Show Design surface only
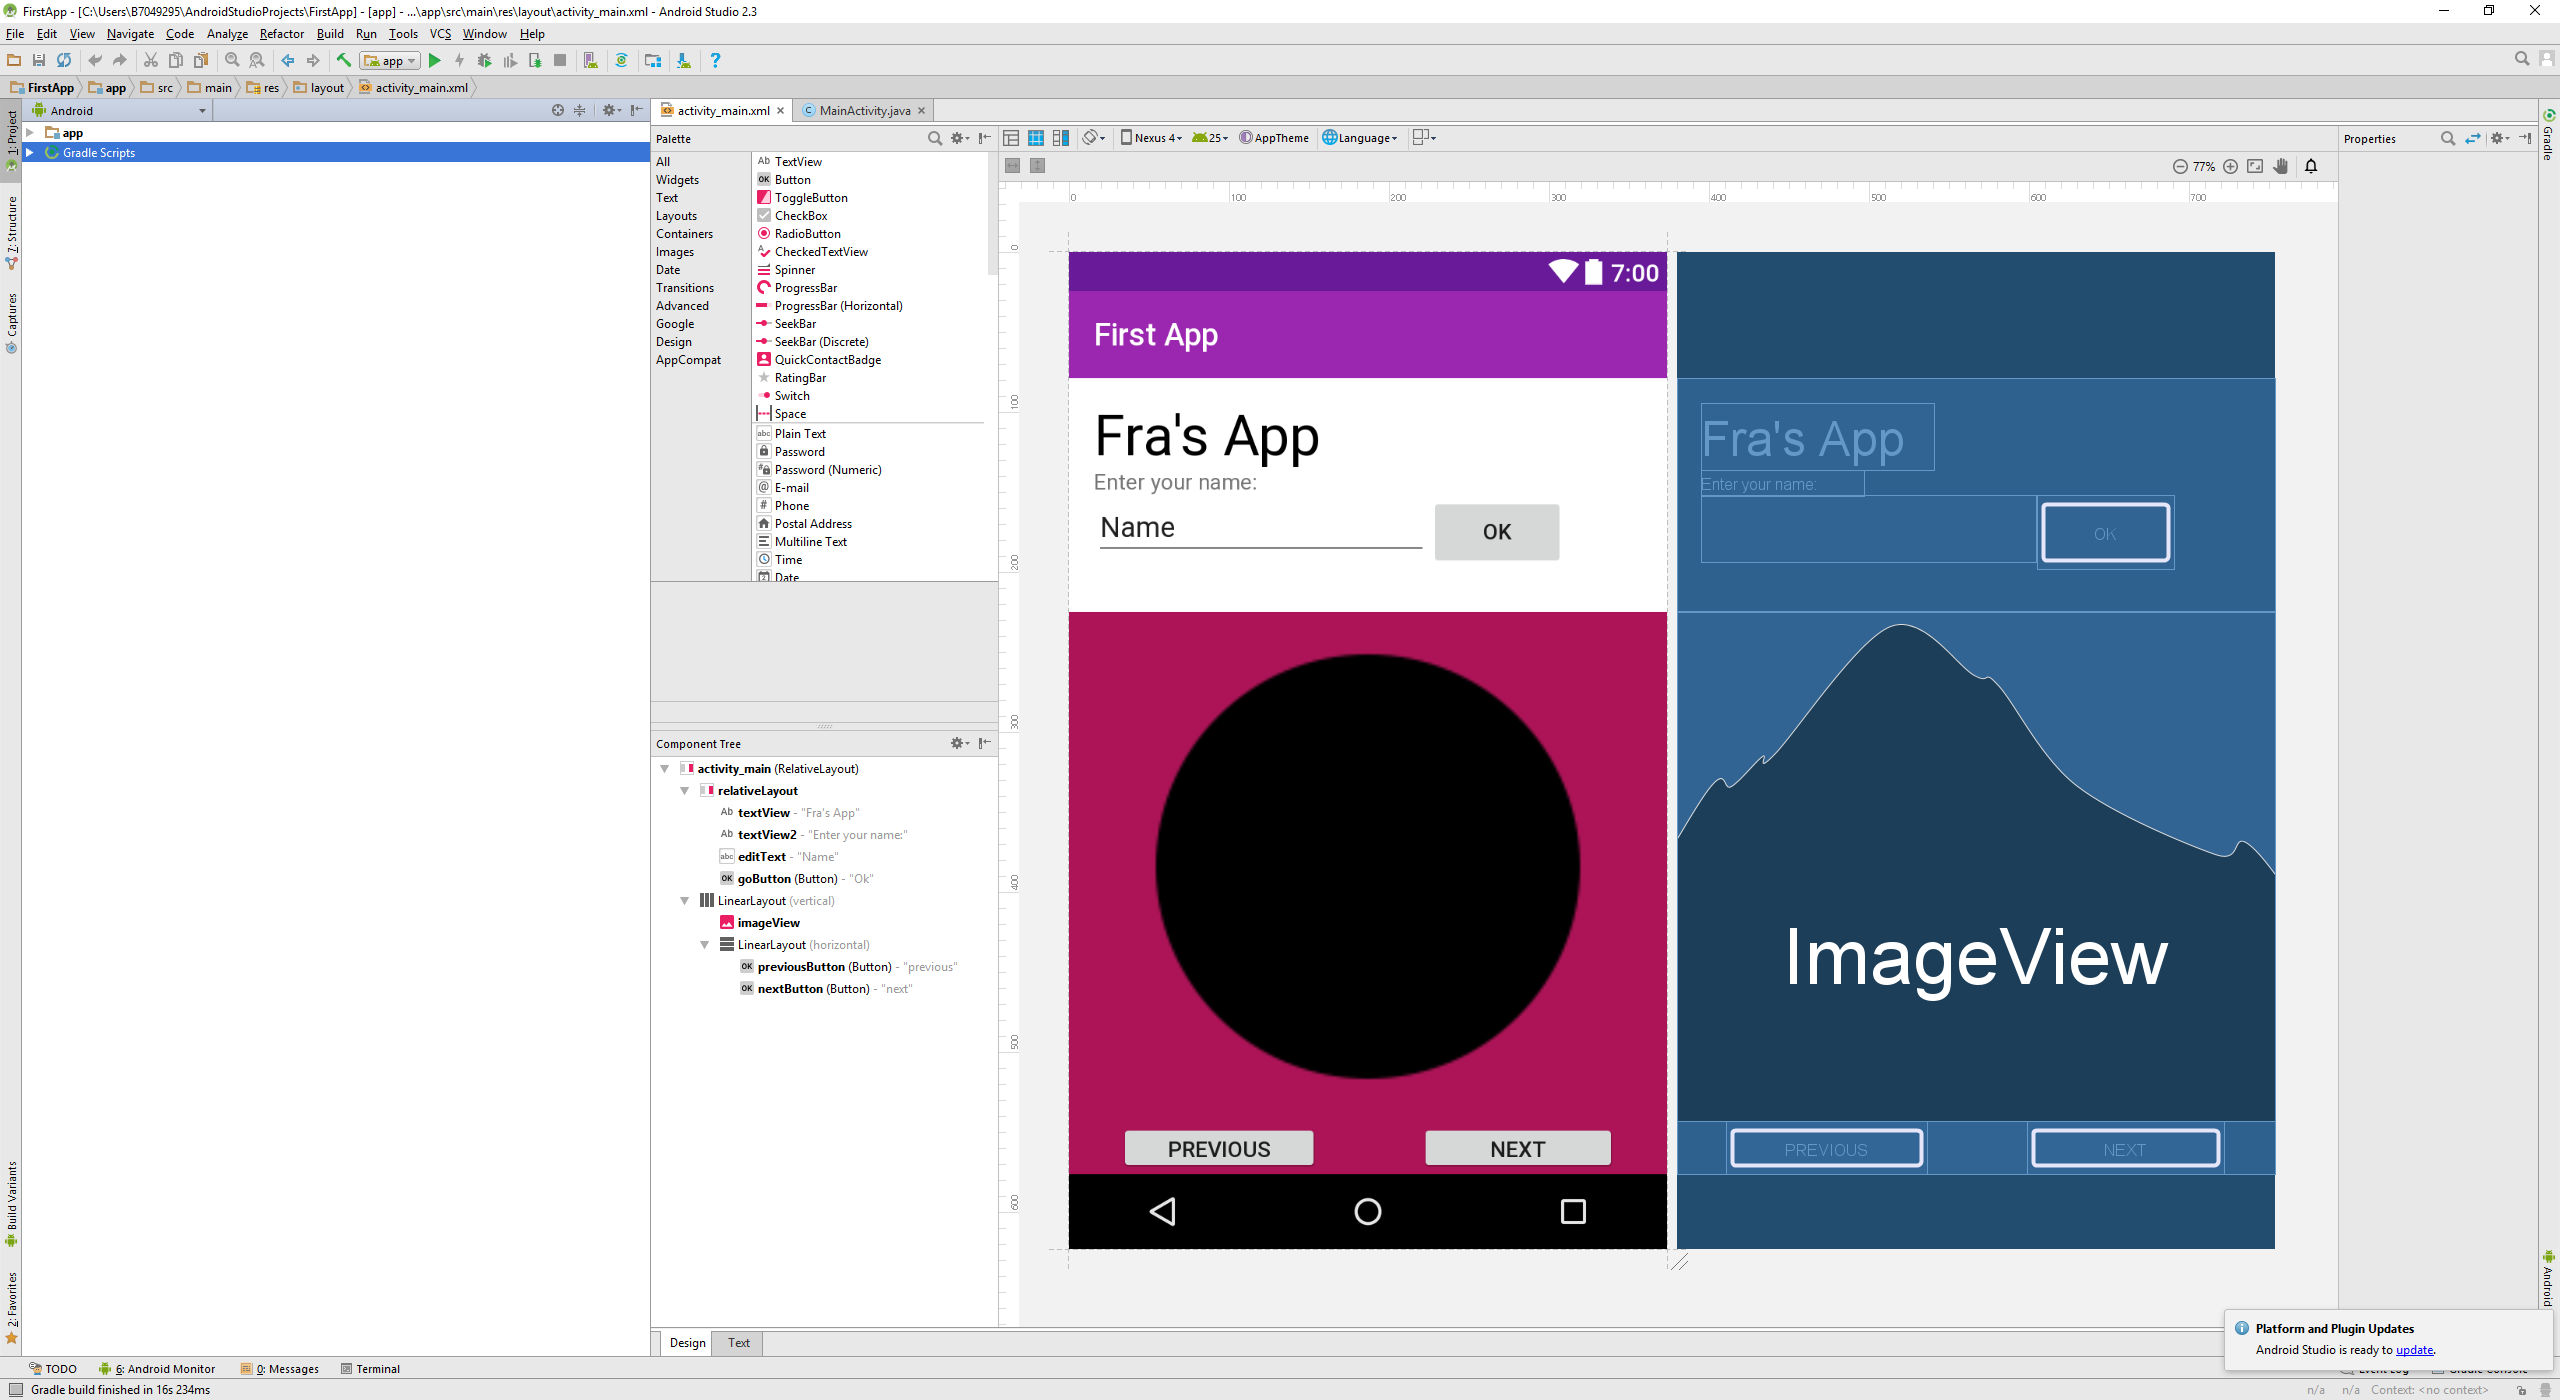Screen dimensions: 2560x1400 coord(1011,138)
